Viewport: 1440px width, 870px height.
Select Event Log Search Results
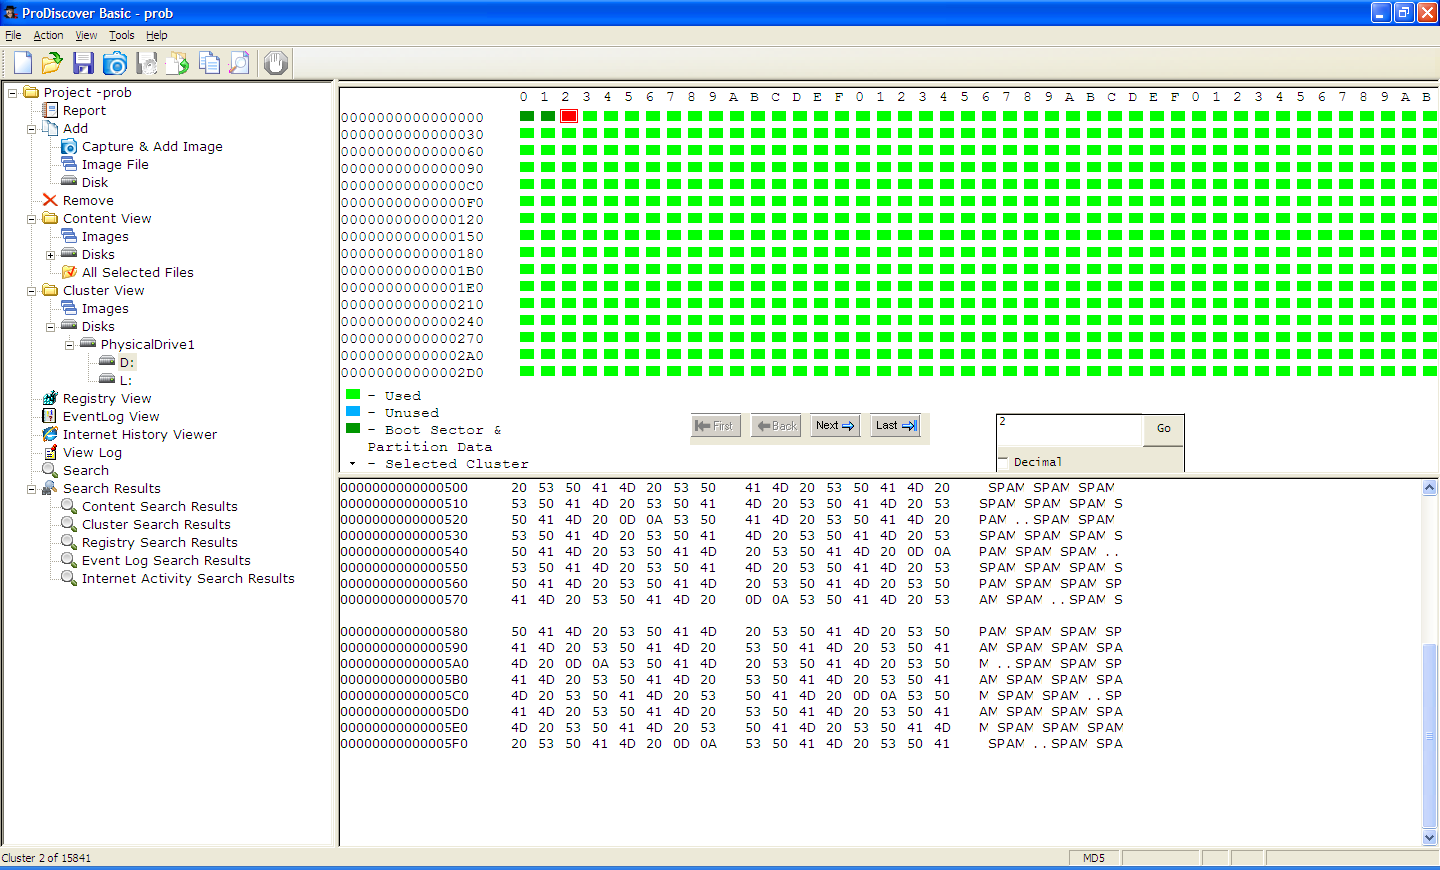[166, 561]
